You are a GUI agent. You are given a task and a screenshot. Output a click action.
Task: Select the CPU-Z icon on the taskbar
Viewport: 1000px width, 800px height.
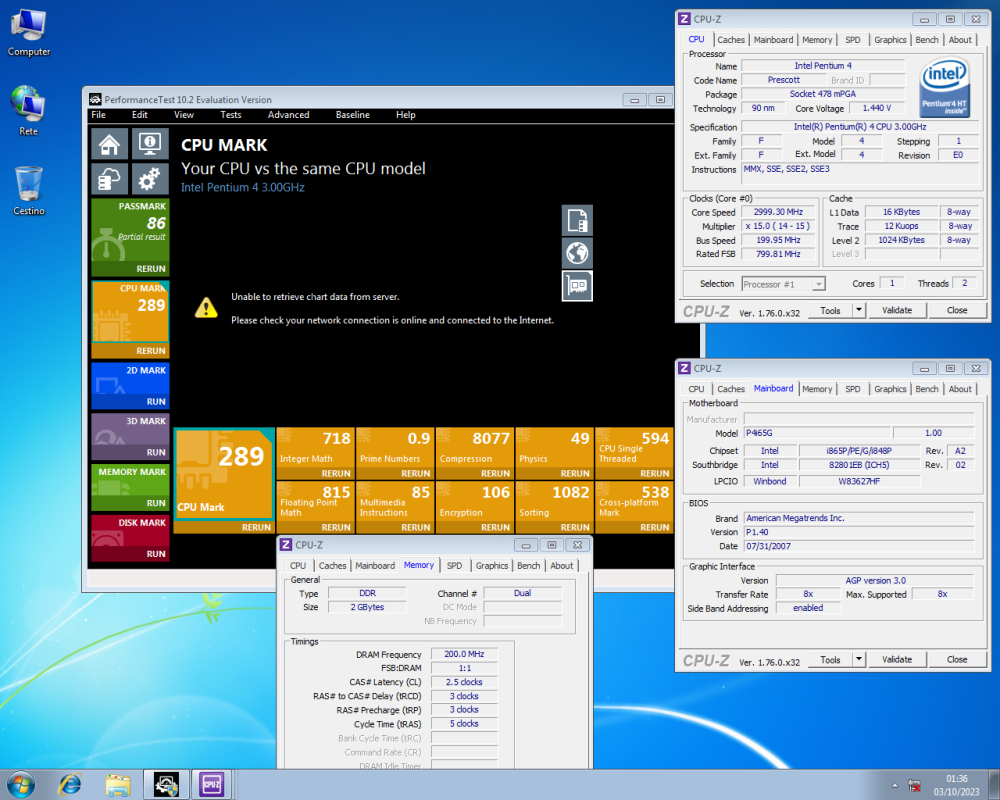[x=211, y=785]
